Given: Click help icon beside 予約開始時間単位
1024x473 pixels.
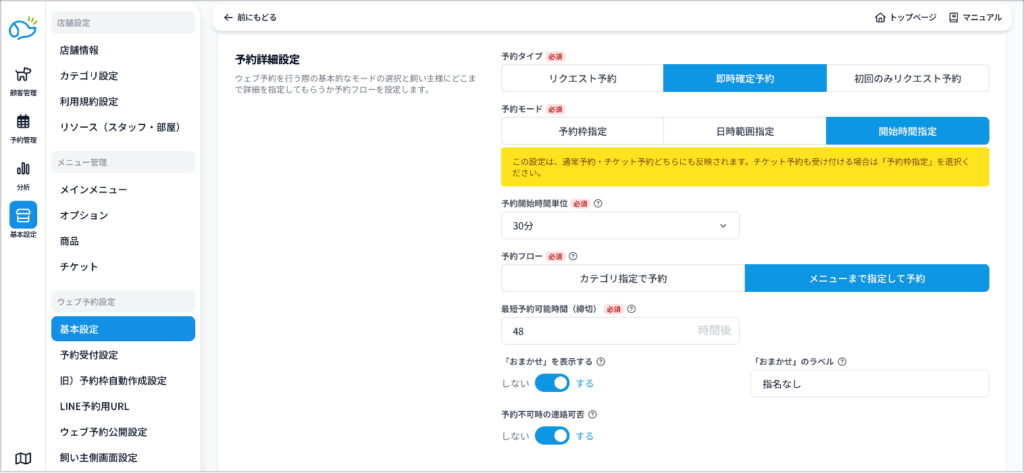Looking at the screenshot, I should click(598, 203).
